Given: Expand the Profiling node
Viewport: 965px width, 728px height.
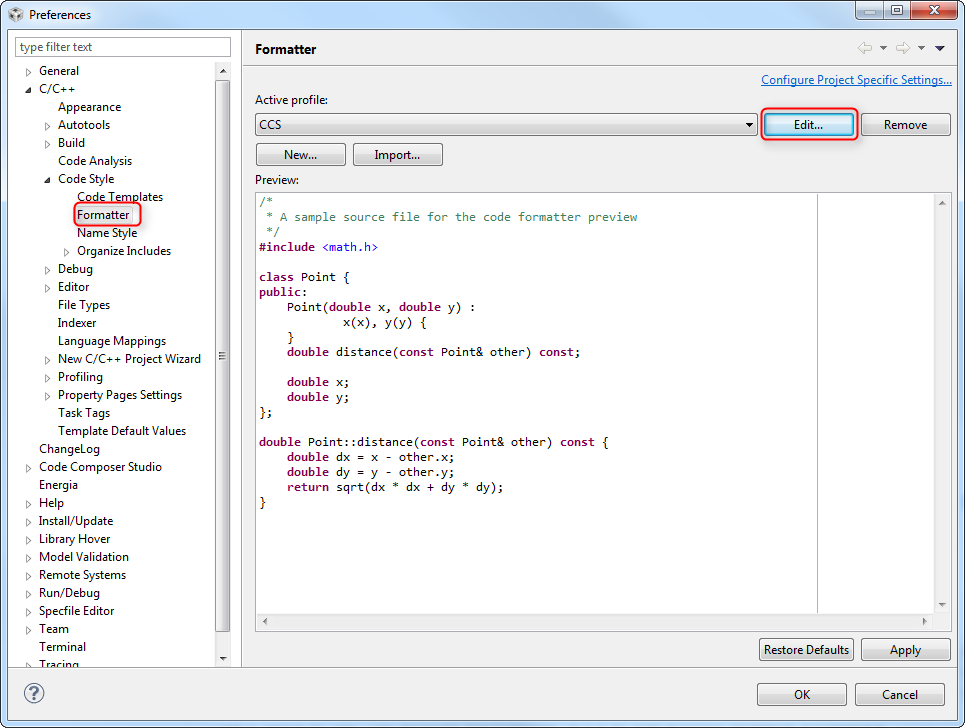Looking at the screenshot, I should click(x=47, y=378).
